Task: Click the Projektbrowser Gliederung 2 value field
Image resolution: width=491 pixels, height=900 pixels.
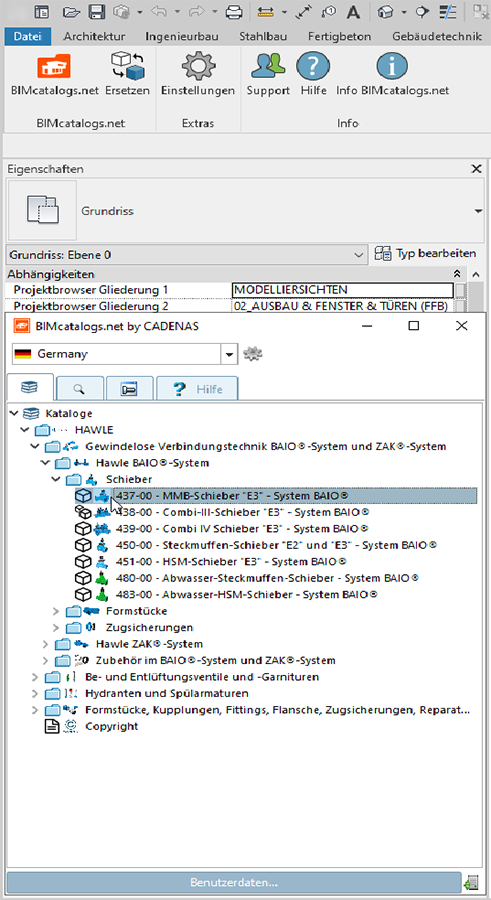Action: pyautogui.click(x=343, y=306)
